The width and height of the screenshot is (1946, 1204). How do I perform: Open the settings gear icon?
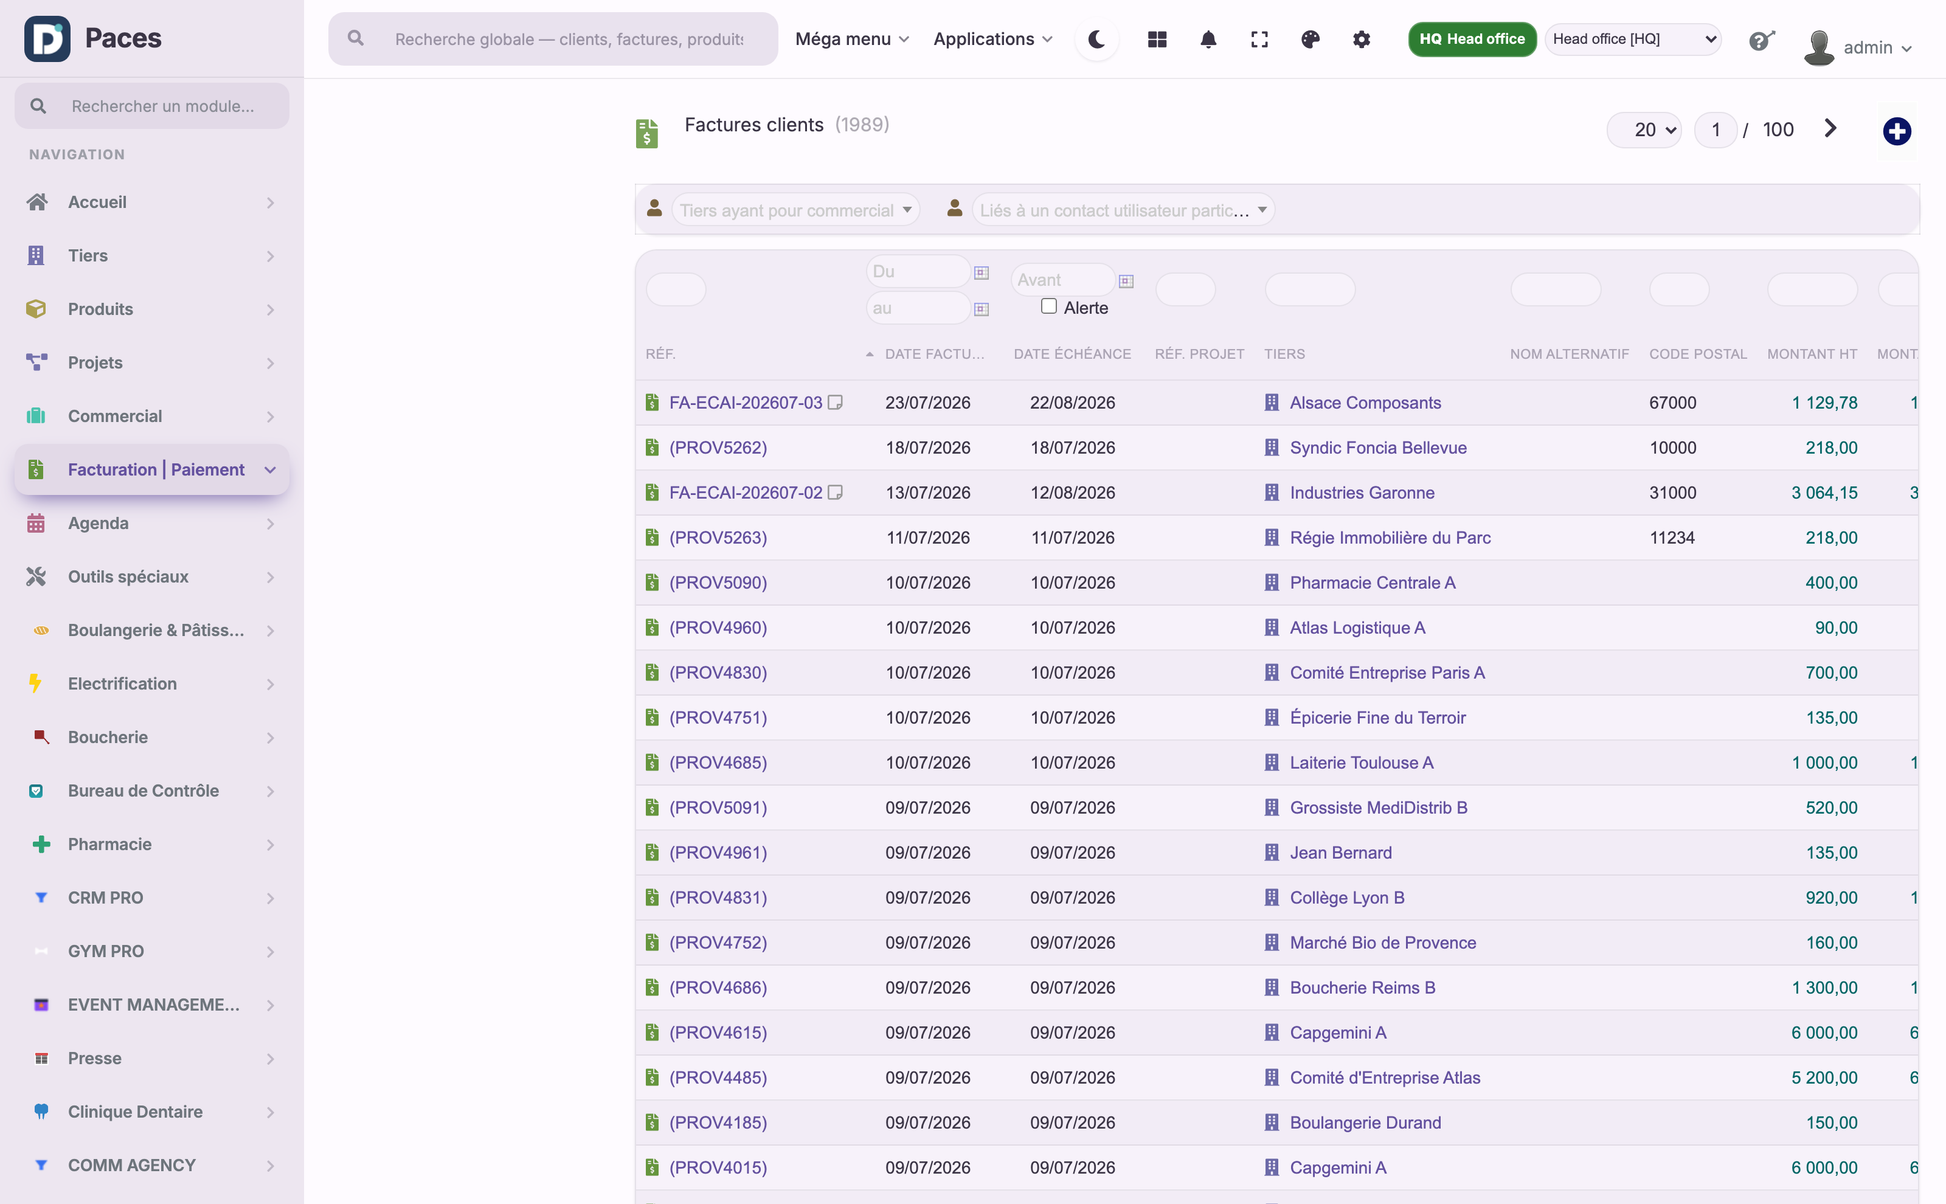click(1361, 39)
